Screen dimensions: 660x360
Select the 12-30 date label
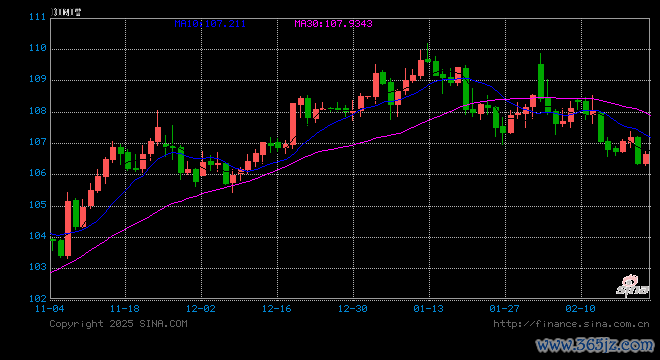353,309
